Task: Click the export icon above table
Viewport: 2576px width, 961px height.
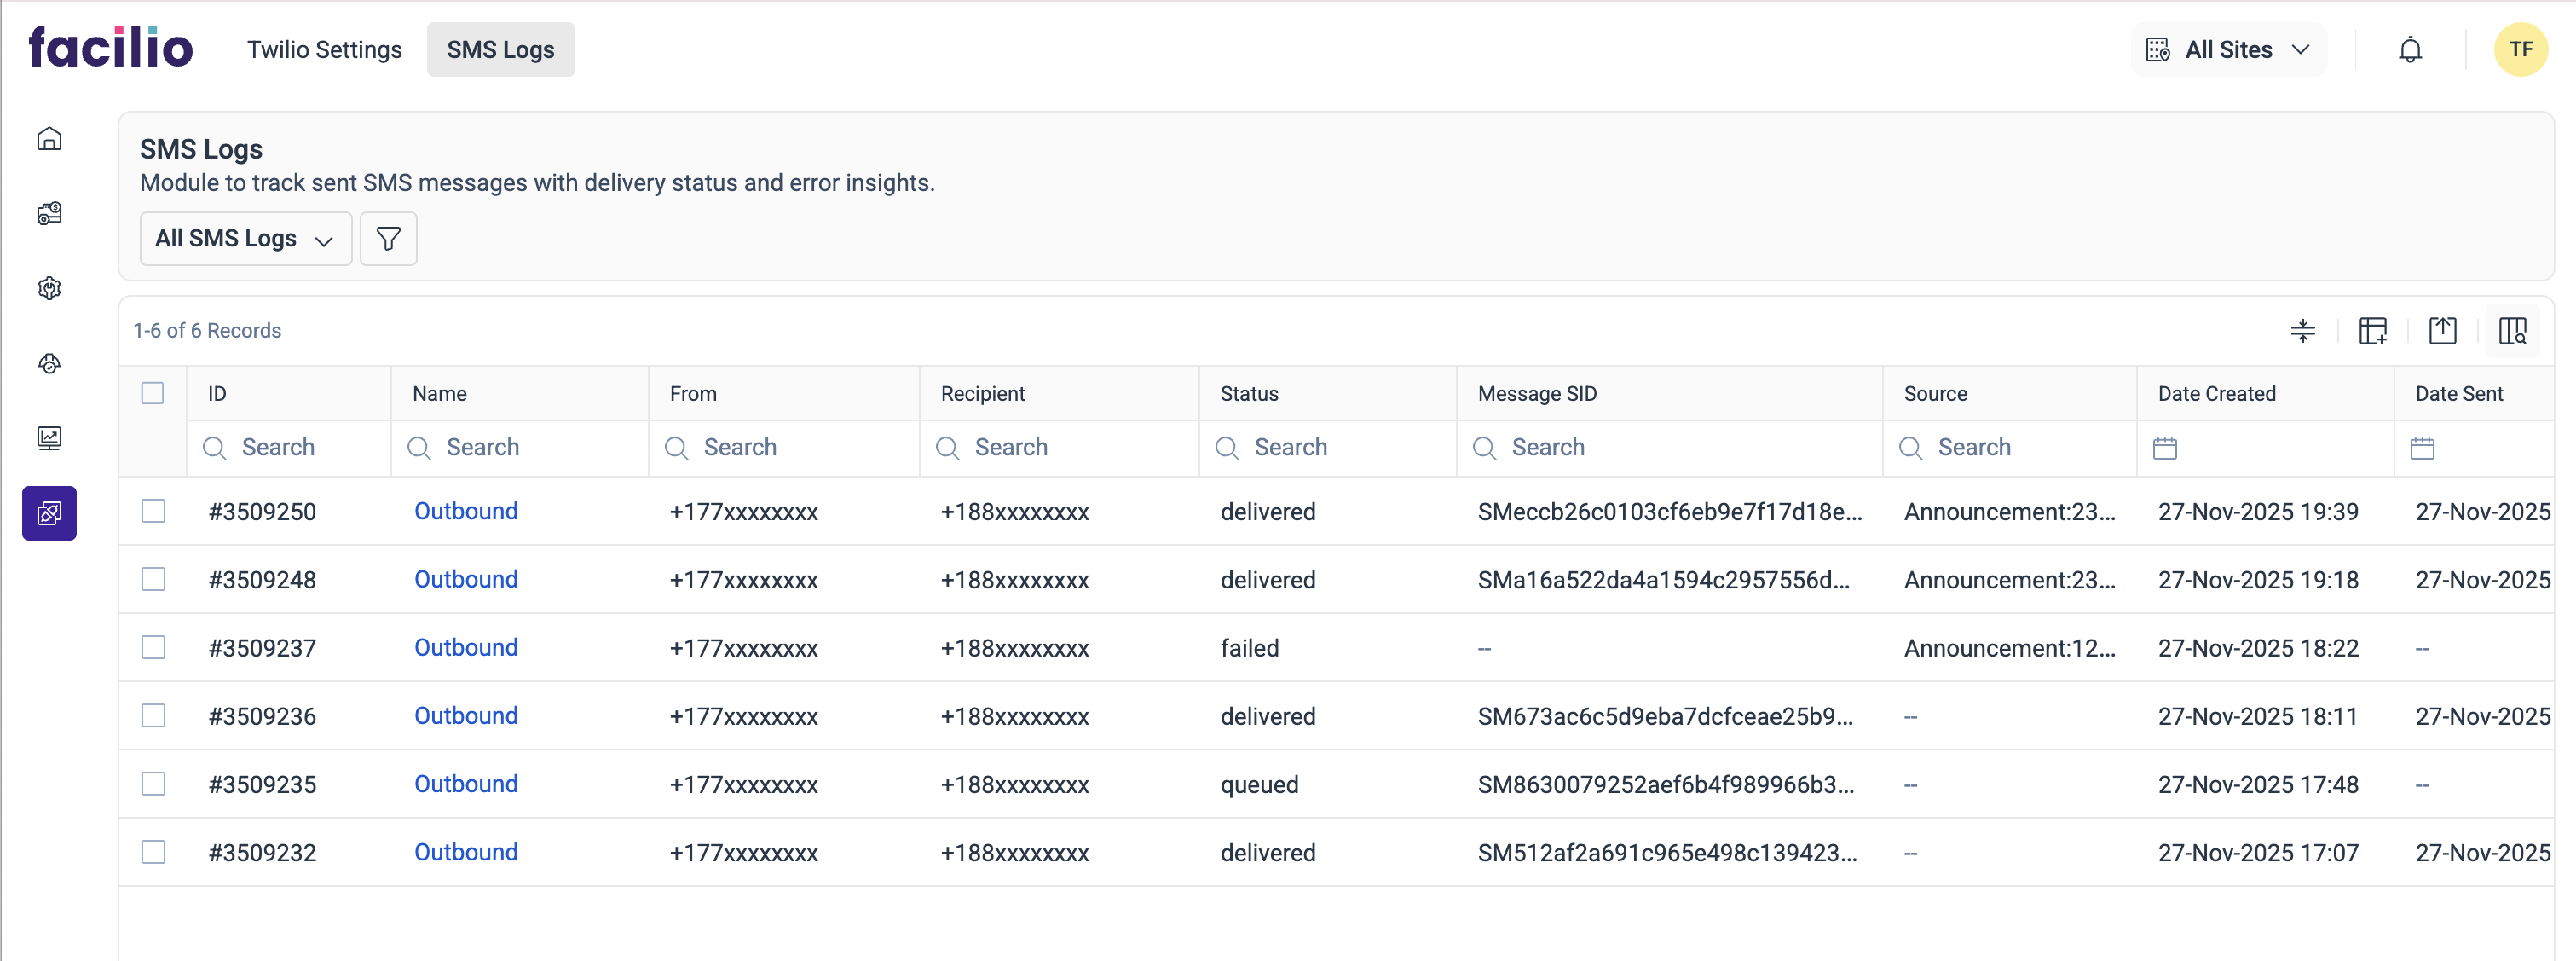Action: pos(2442,330)
